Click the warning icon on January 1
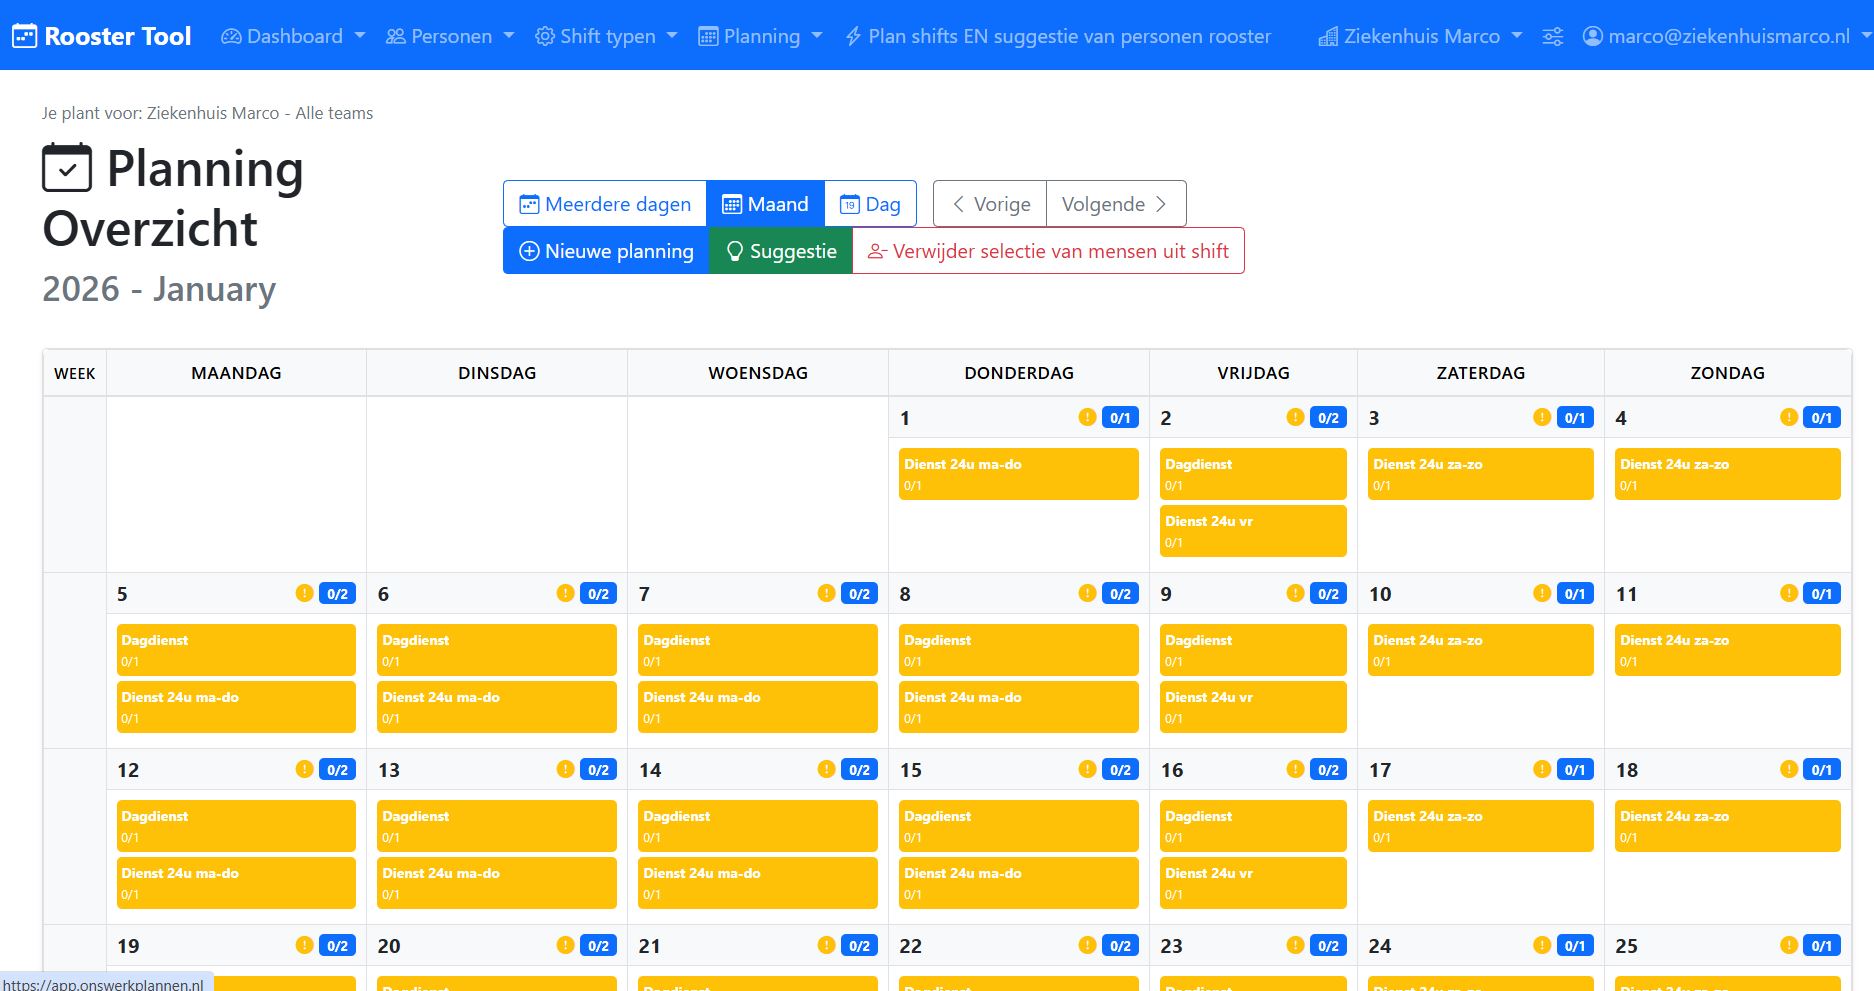Screen dimensions: 1874x991 [x=1086, y=418]
